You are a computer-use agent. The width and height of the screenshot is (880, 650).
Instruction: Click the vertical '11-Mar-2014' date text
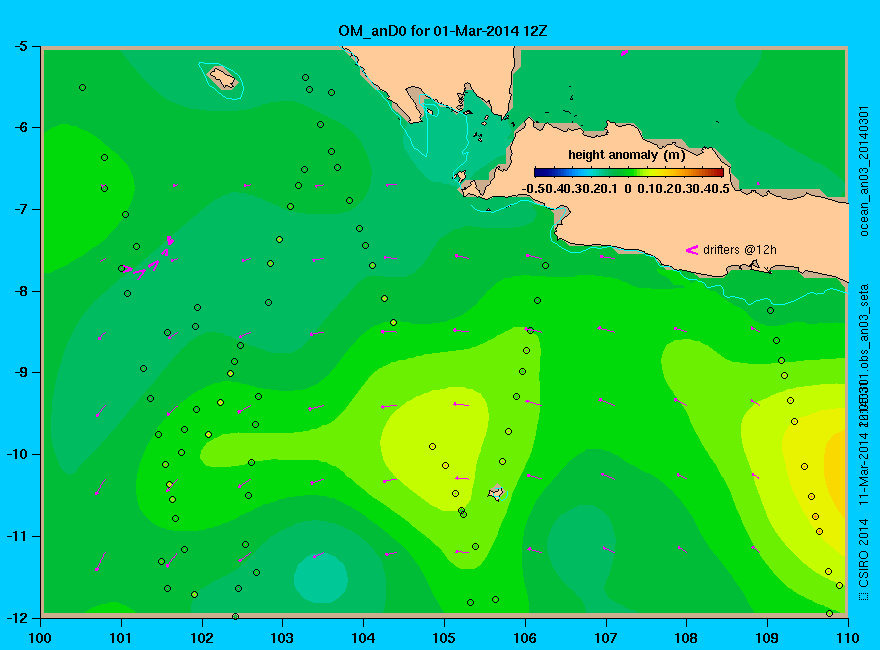click(864, 467)
